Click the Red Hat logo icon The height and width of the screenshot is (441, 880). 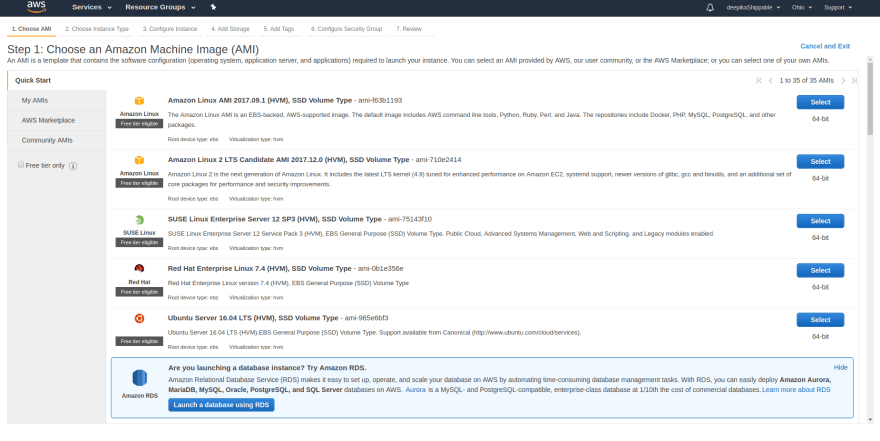pos(139,269)
